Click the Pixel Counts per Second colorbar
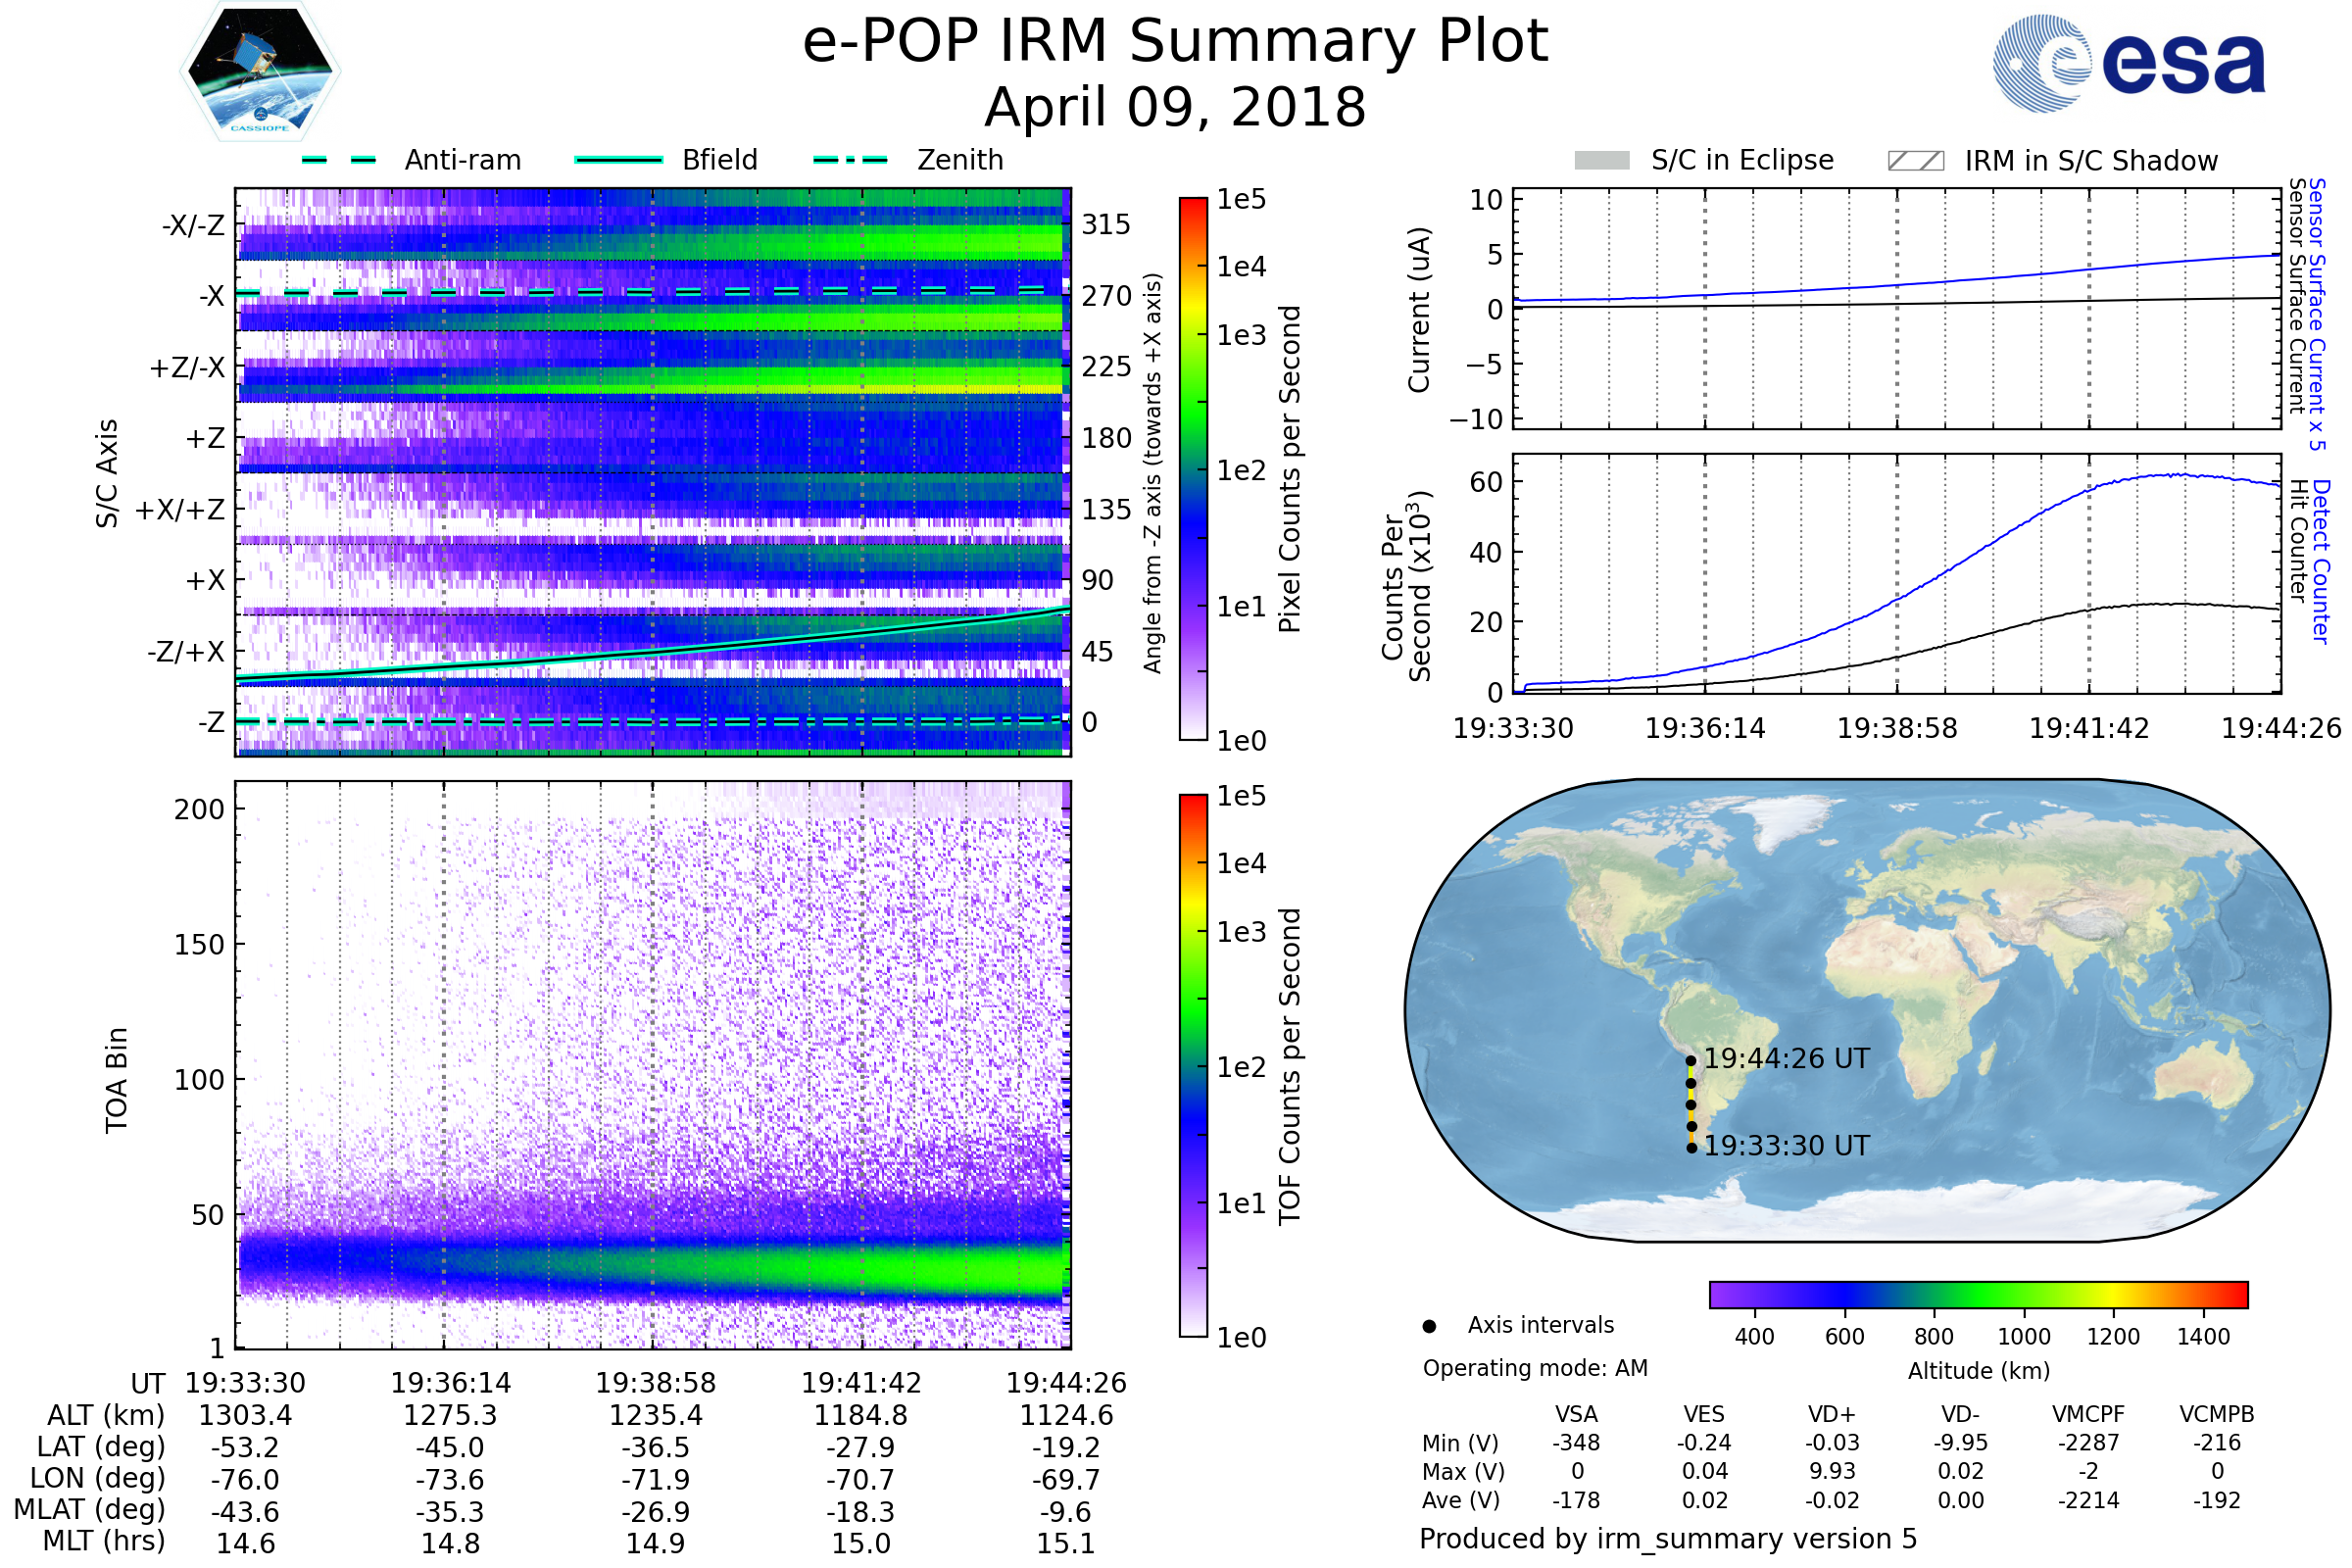This screenshot has width=2352, height=1568. pos(1193,469)
